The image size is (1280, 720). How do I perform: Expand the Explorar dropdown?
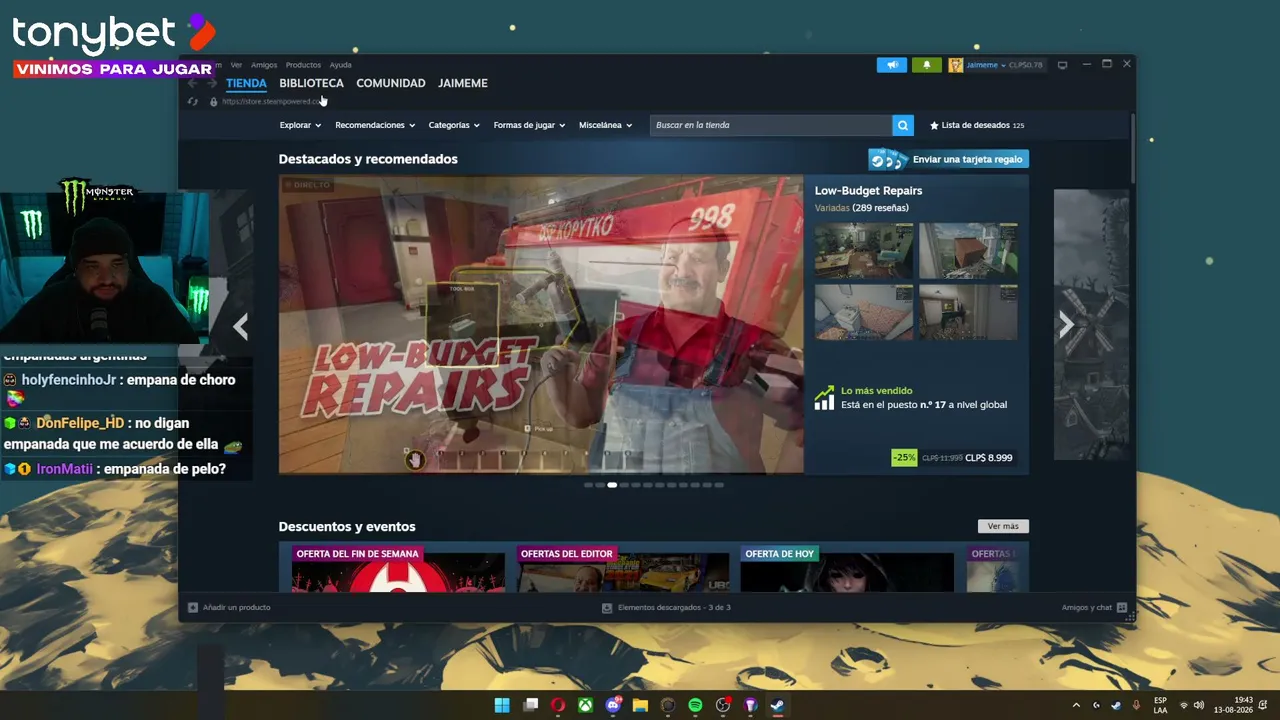[x=300, y=125]
